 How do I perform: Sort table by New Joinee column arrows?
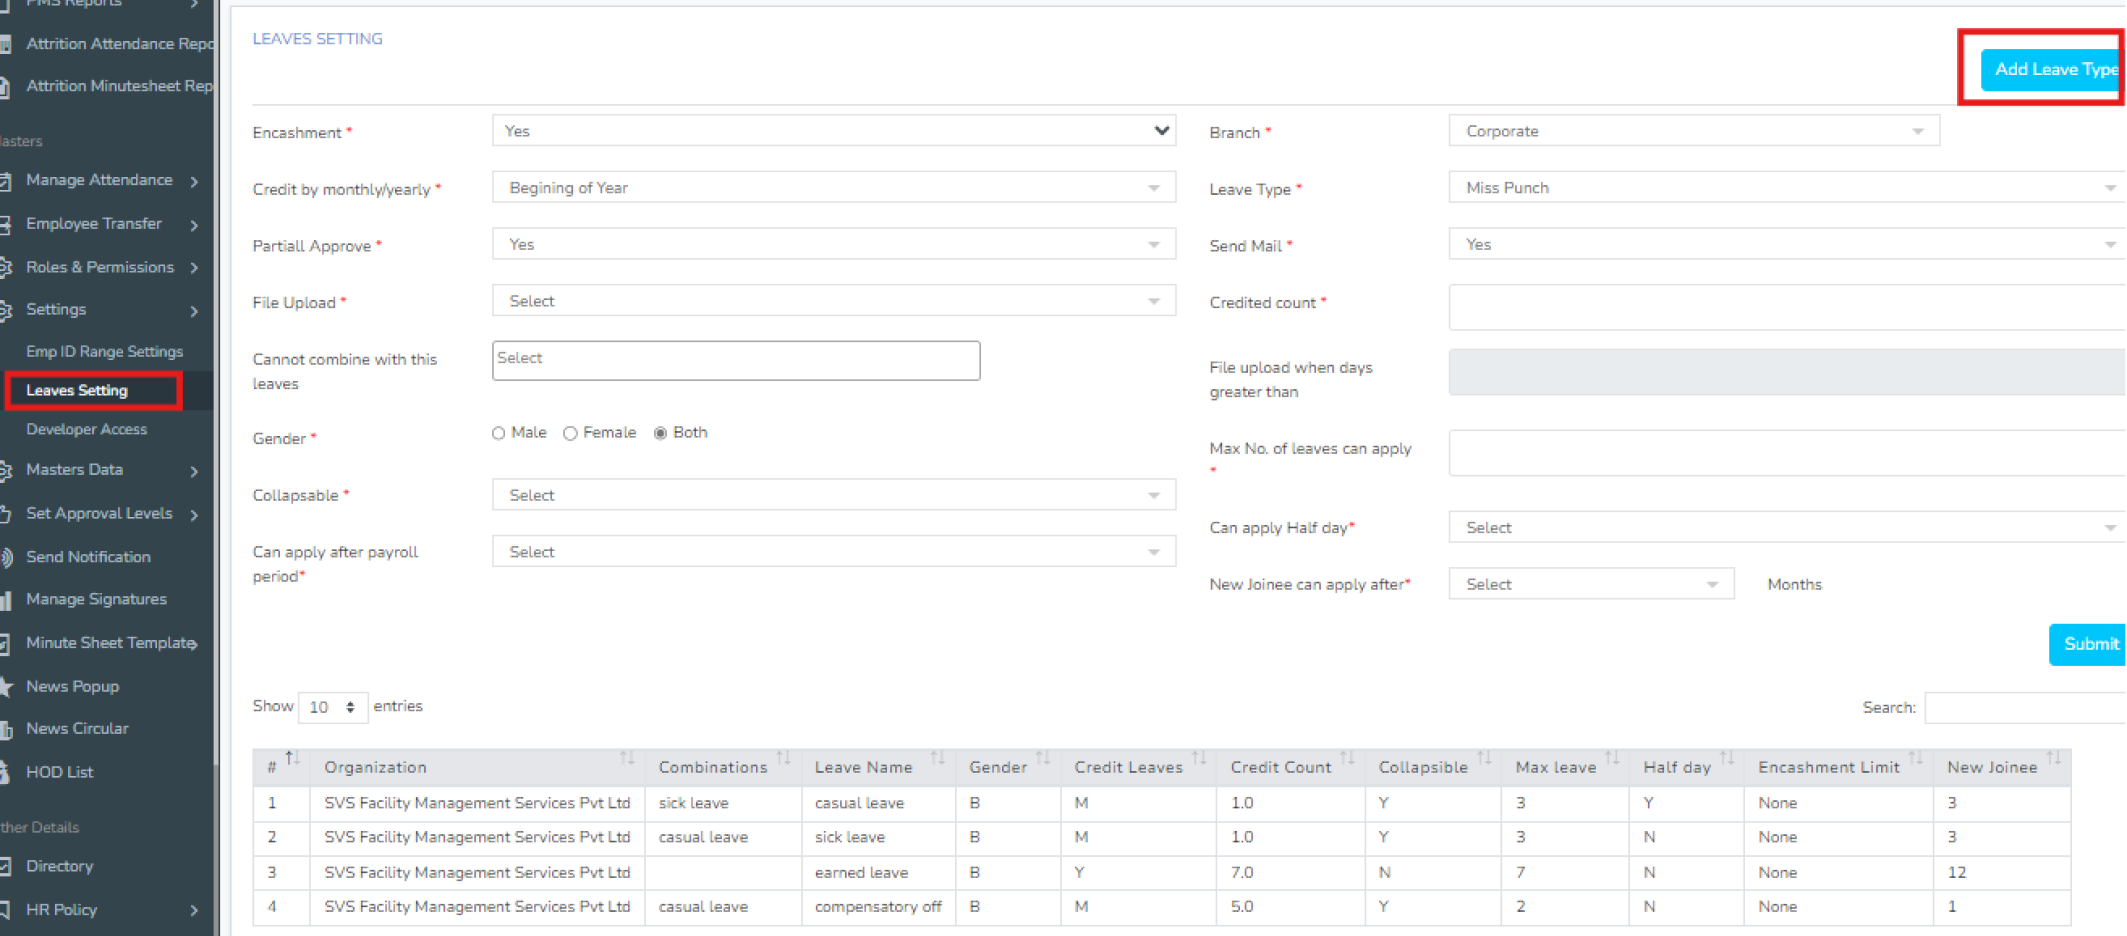(x=2053, y=759)
